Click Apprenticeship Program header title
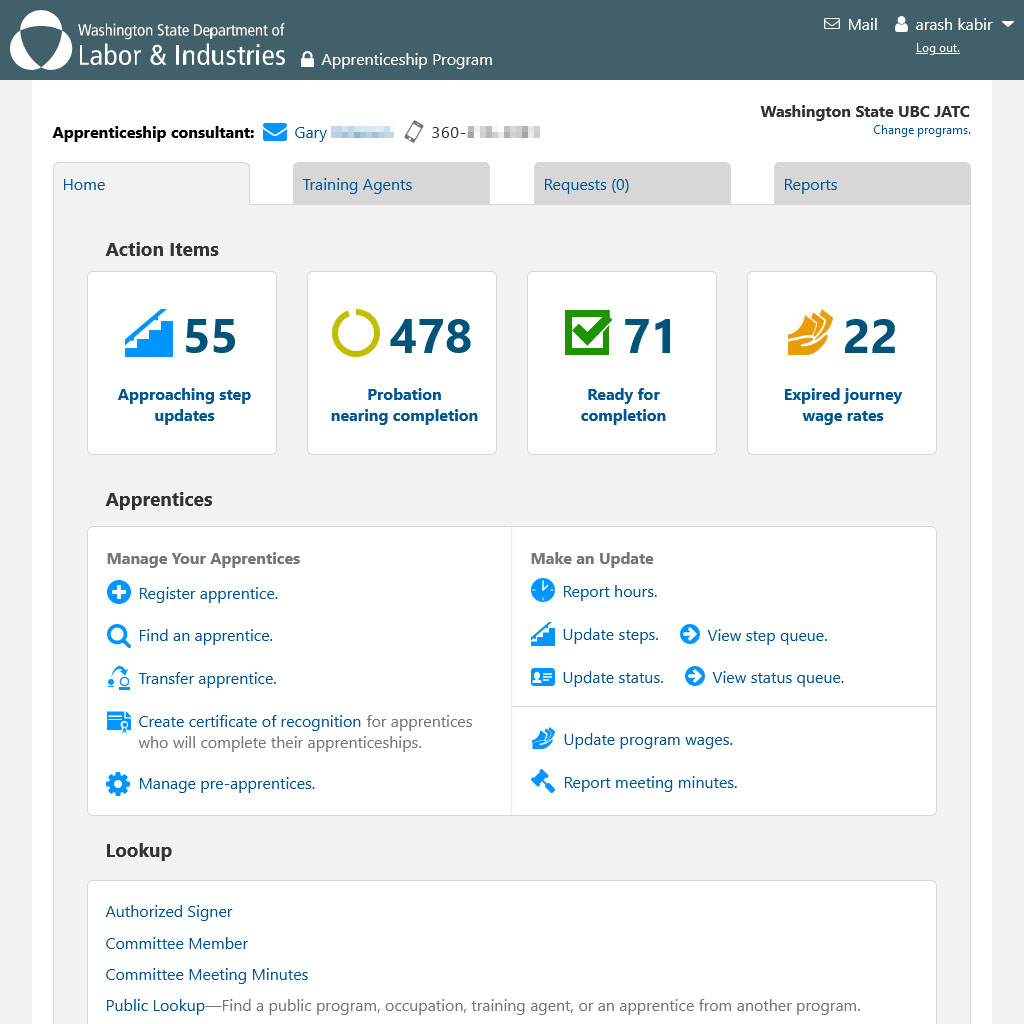 [x=407, y=59]
